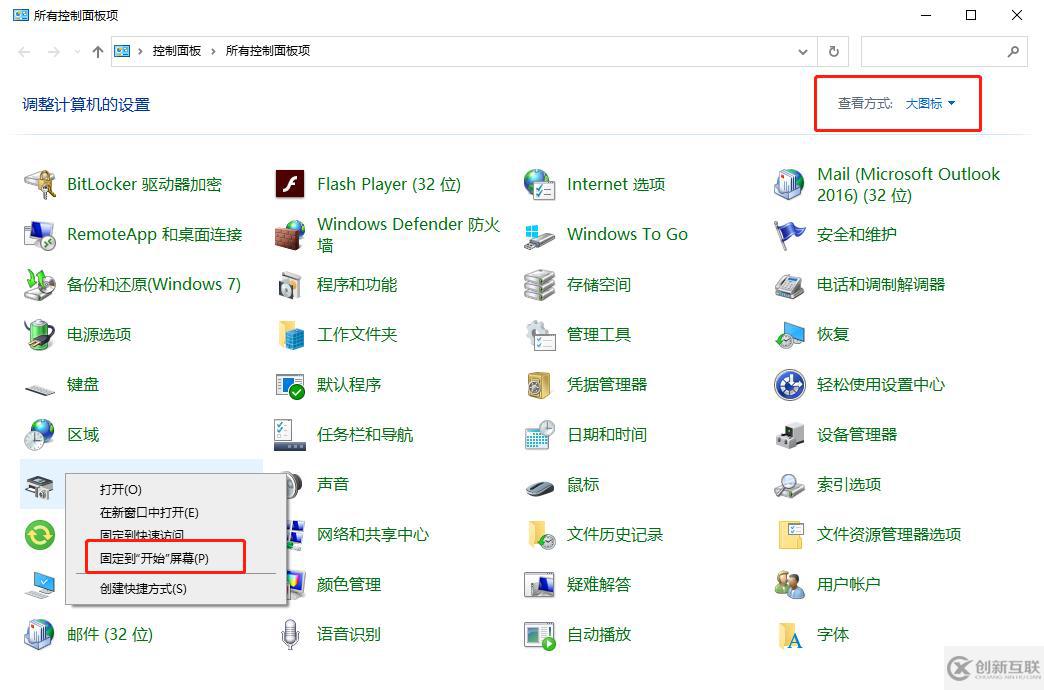Click the 控制面板 breadcrumb link
Viewport: 1044px width, 690px height.
[176, 51]
